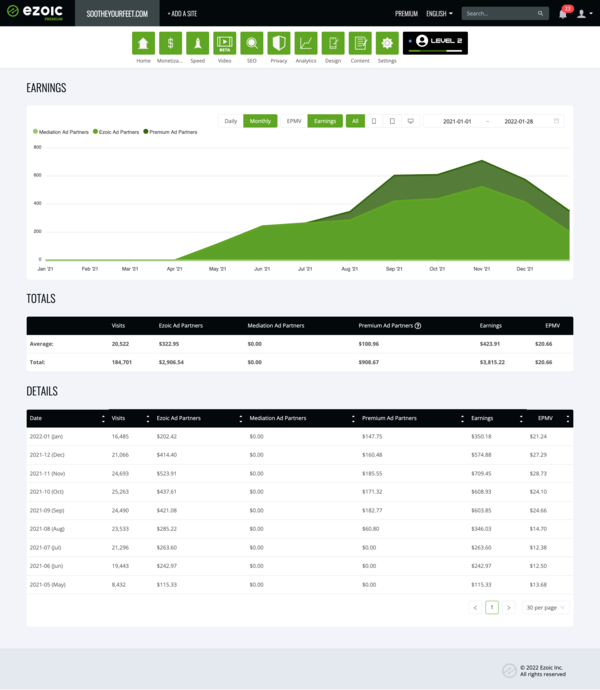Open the Content document icon

click(360, 43)
